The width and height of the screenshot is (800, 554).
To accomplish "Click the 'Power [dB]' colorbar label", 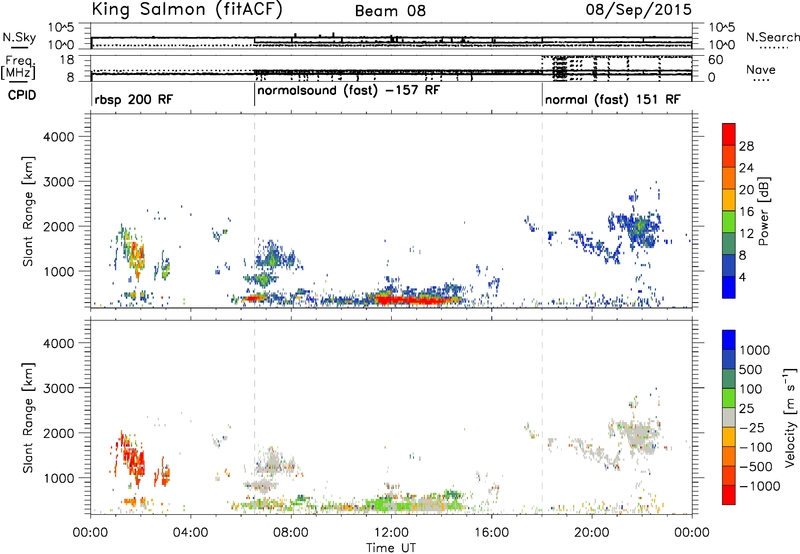I will point(763,211).
